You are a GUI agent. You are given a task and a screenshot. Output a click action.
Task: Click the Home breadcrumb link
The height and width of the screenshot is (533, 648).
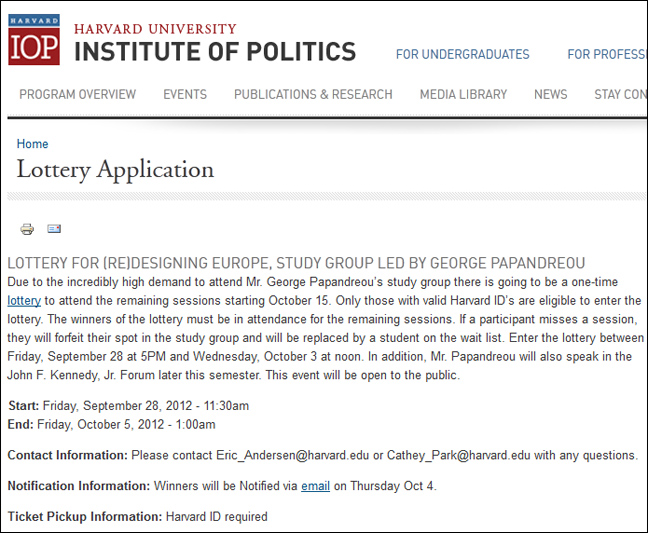point(32,144)
